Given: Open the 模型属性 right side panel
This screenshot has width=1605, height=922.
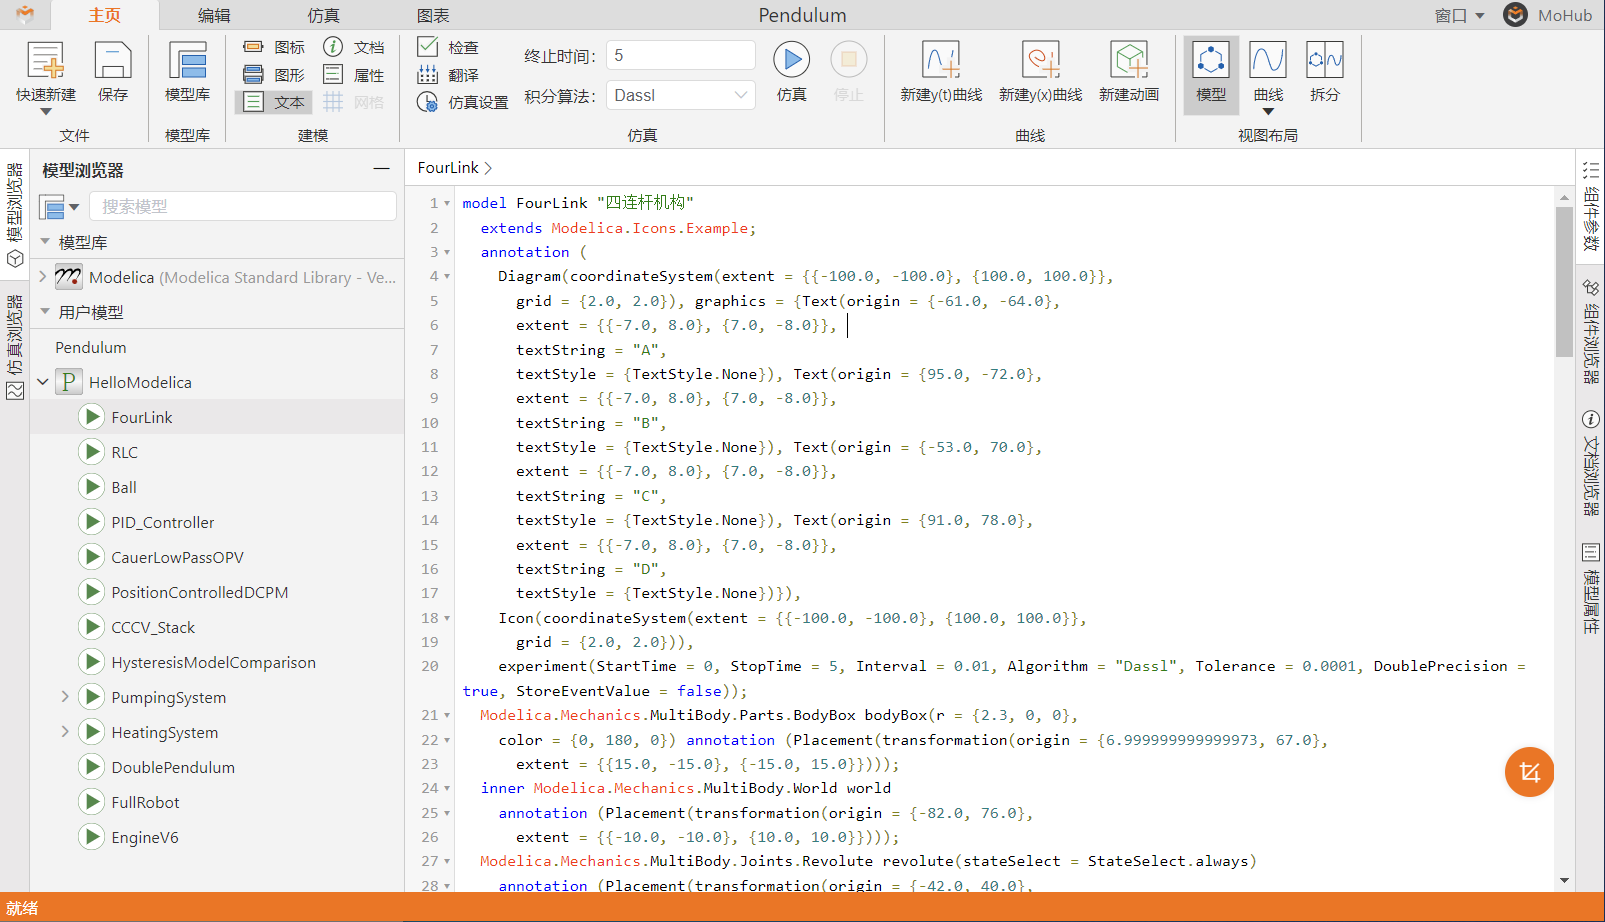Looking at the screenshot, I should pos(1591,589).
